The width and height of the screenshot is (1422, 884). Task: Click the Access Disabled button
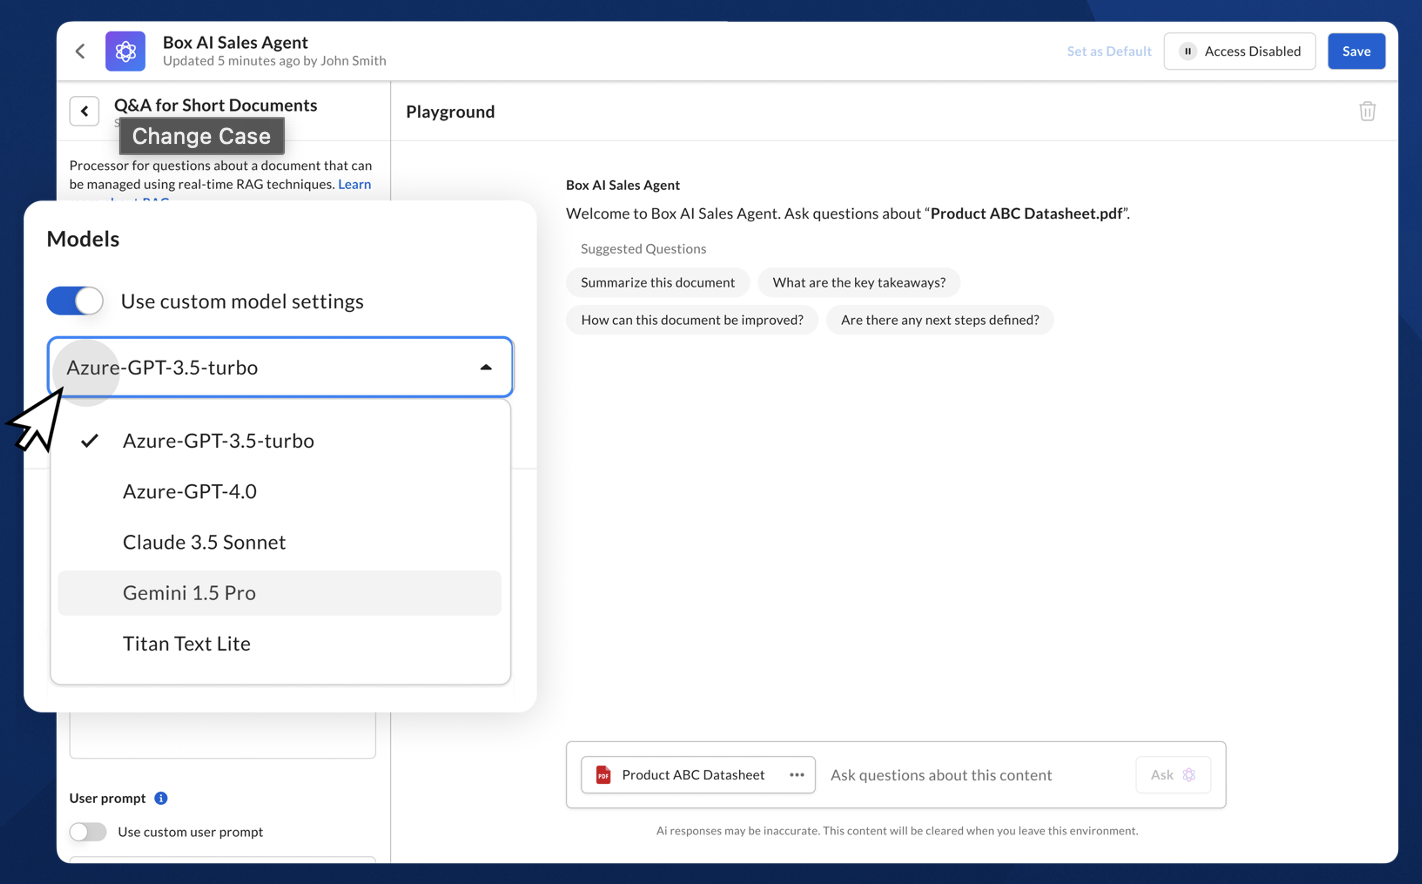pyautogui.click(x=1239, y=51)
